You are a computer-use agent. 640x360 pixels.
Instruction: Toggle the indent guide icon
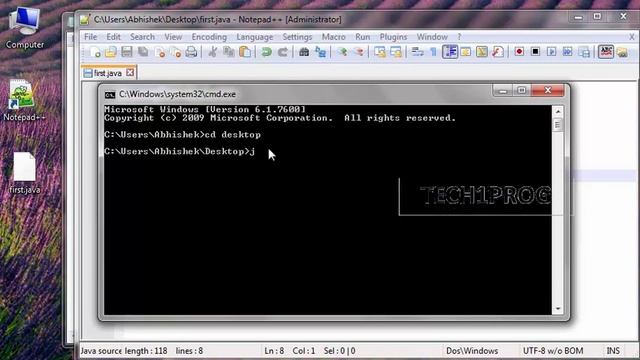[x=450, y=52]
